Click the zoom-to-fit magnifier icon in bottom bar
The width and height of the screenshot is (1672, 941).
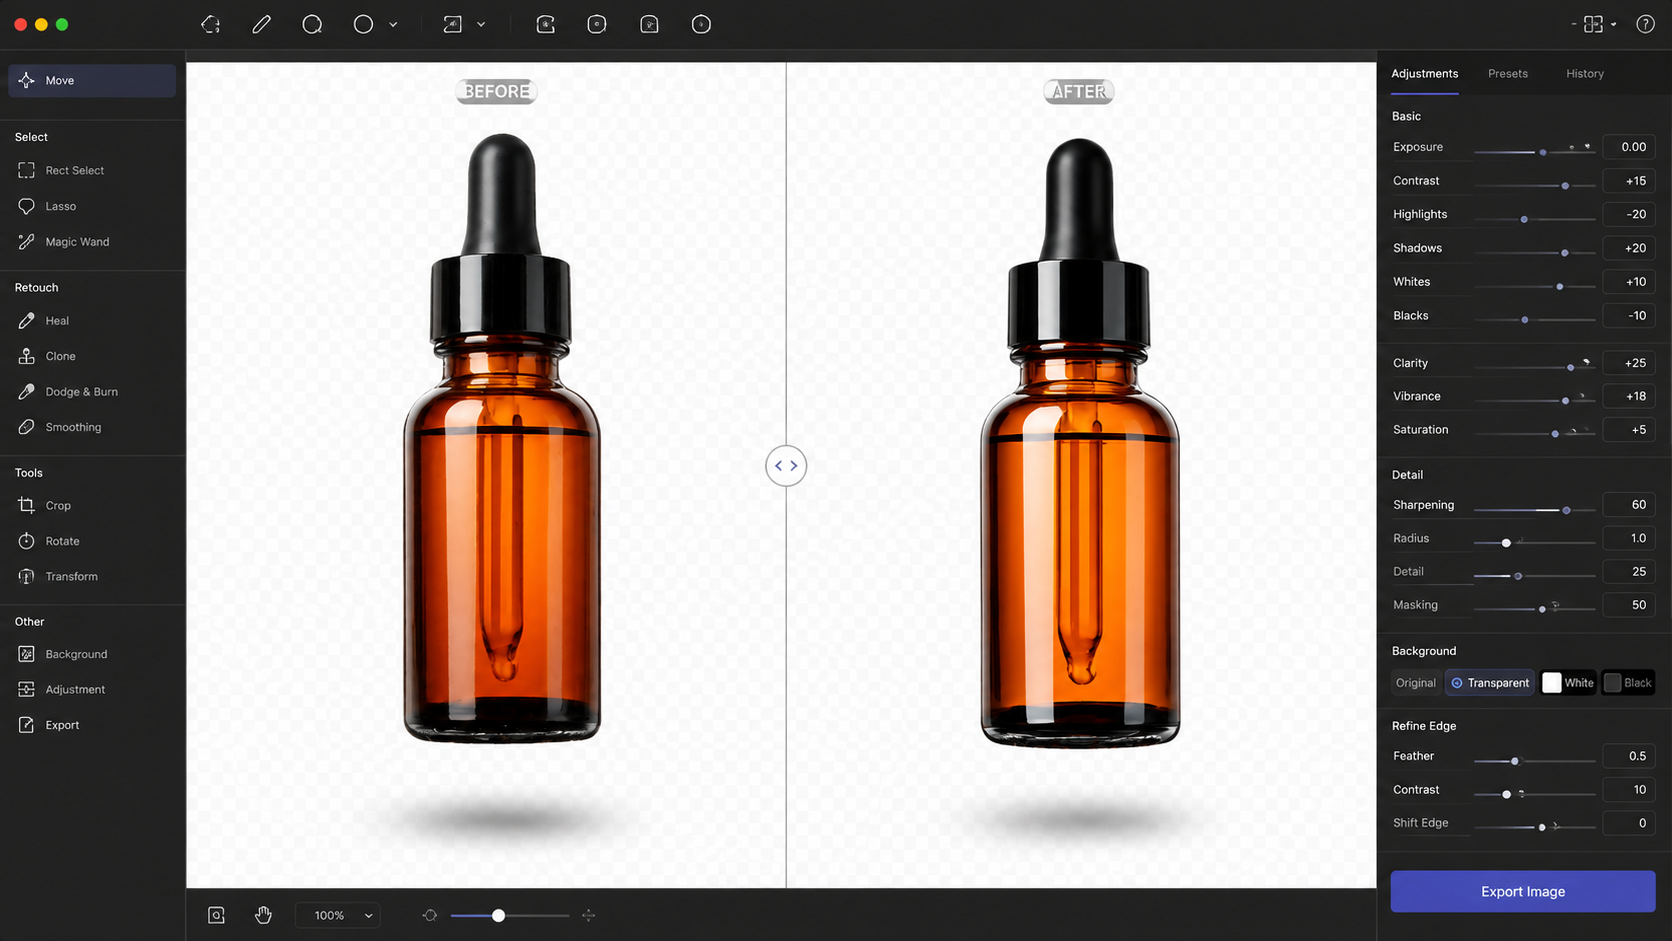point(216,915)
